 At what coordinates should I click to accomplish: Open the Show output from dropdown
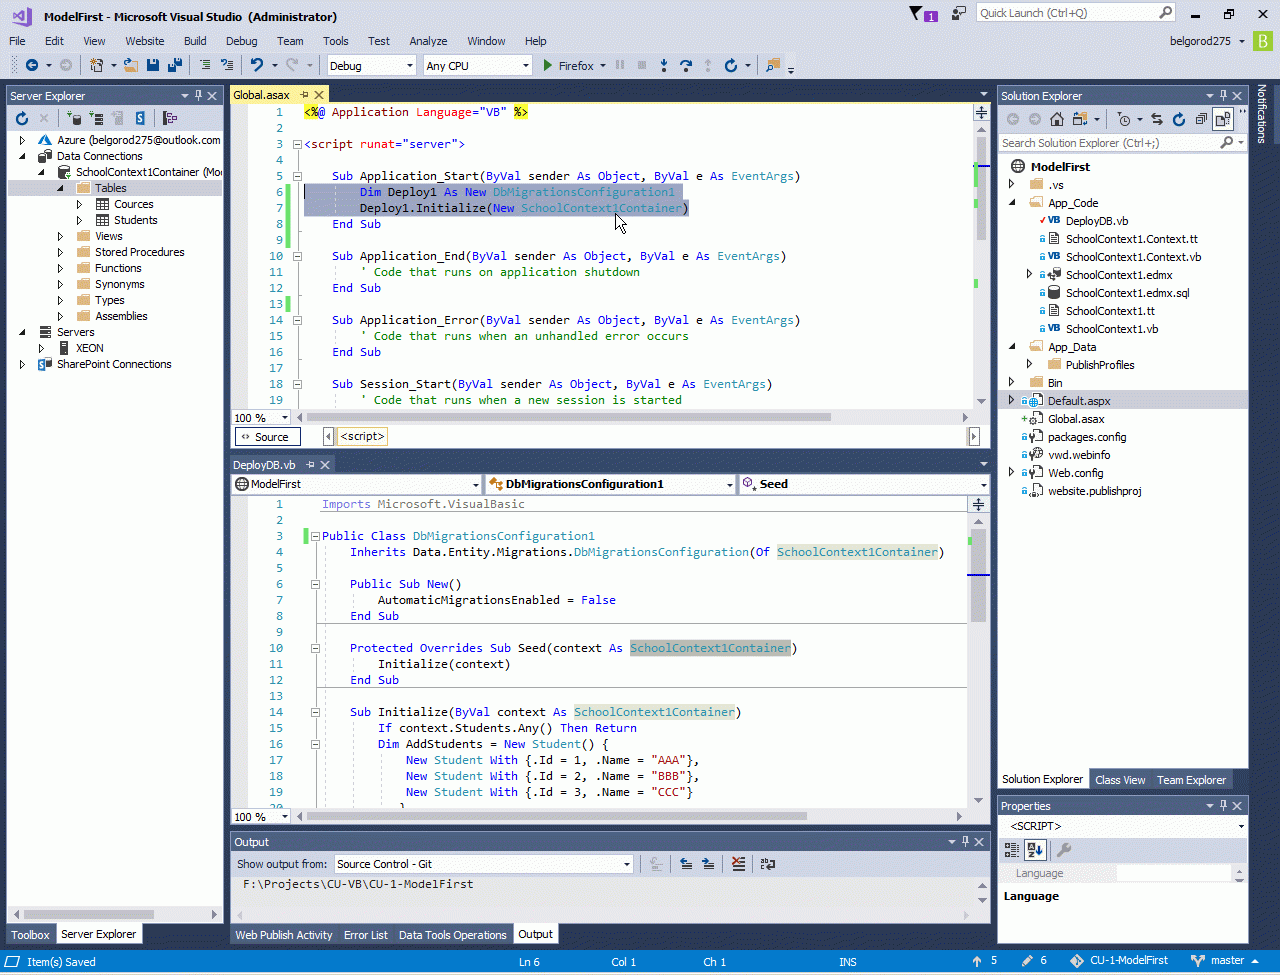pos(484,864)
